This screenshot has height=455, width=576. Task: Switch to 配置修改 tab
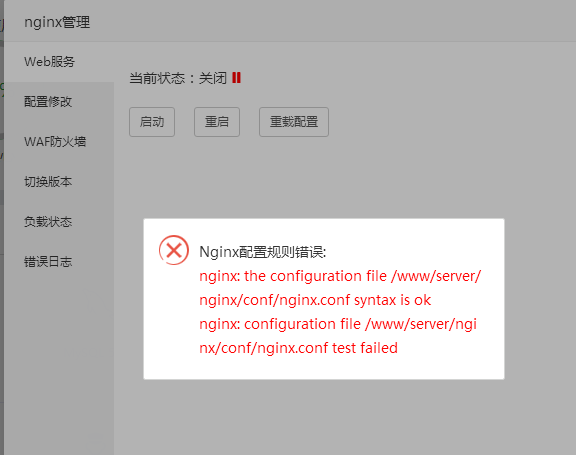[x=59, y=102]
